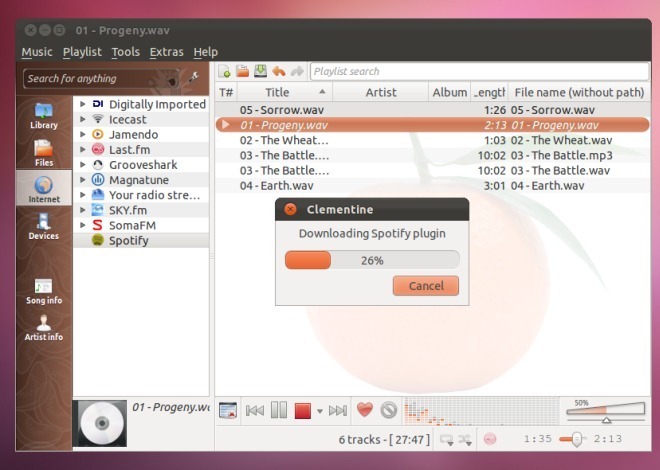The image size is (660, 470).
Task: Expand Digitally Imported tree node
Action: point(83,104)
